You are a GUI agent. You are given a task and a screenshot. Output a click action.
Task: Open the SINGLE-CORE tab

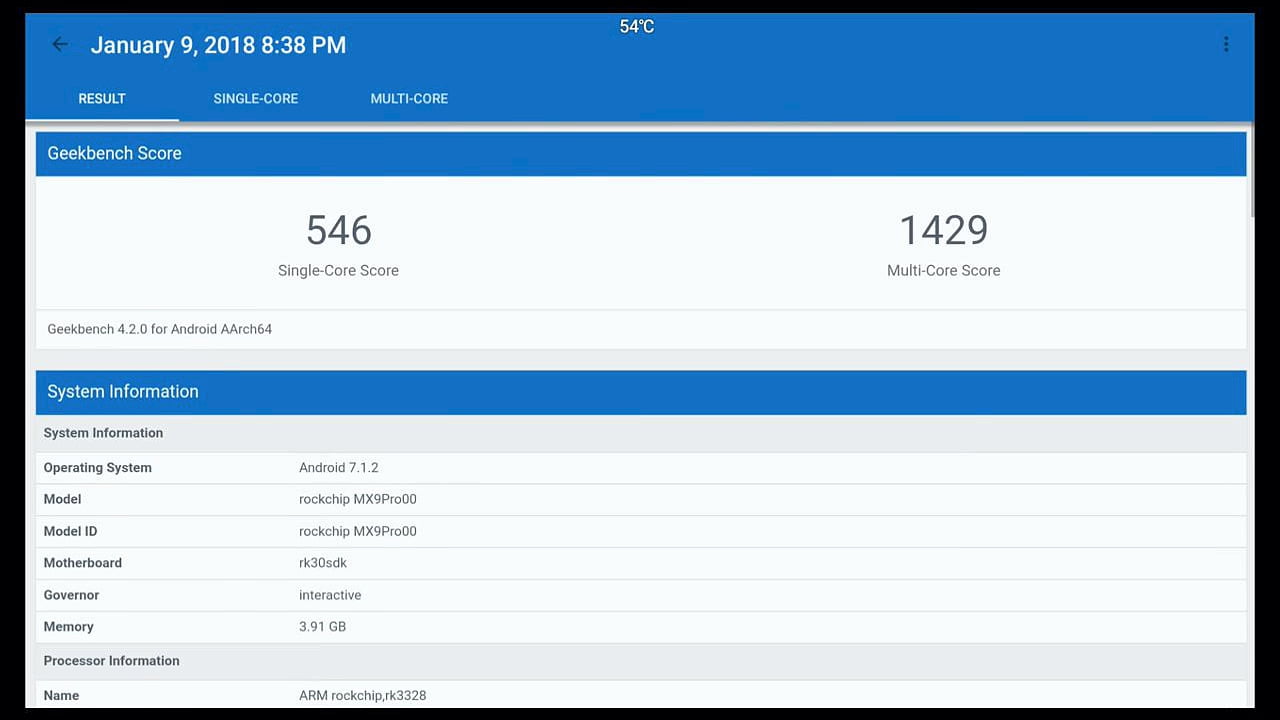coord(256,99)
